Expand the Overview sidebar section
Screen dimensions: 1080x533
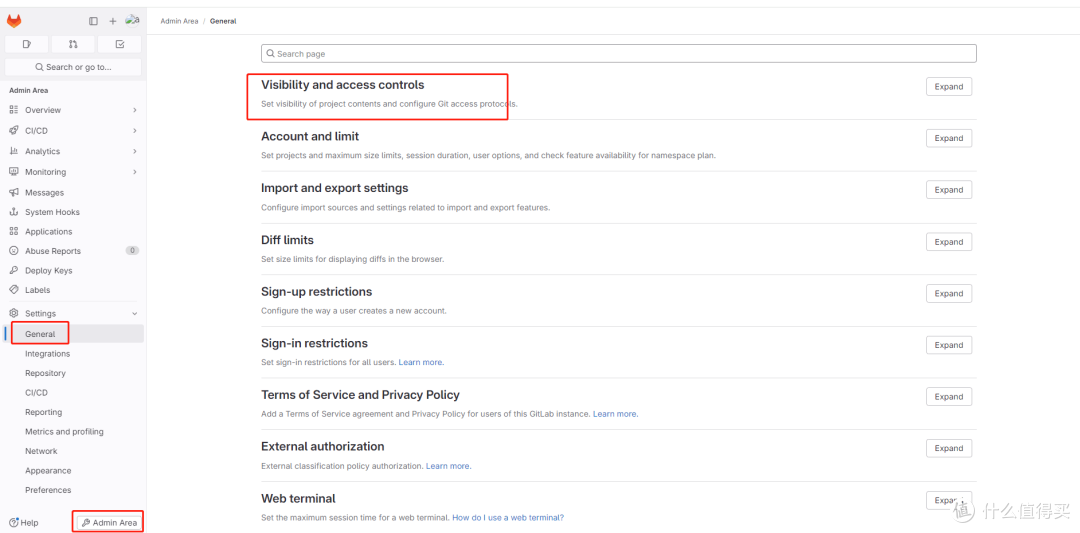tap(73, 110)
